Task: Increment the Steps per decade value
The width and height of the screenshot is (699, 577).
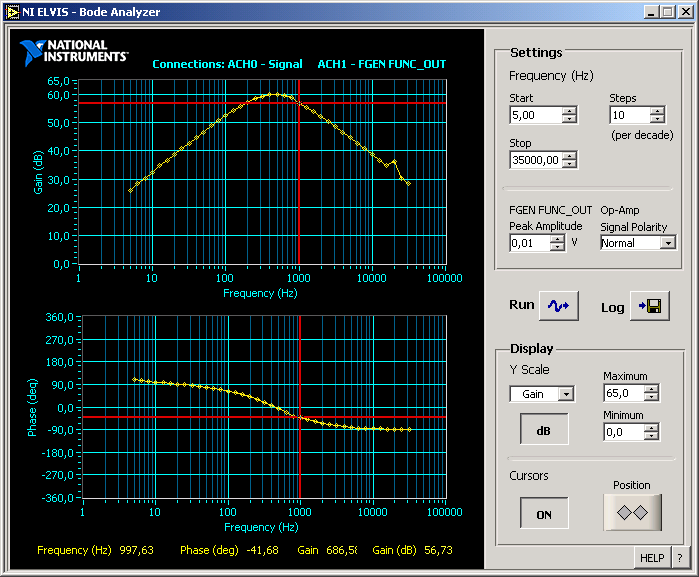Action: (x=657, y=111)
